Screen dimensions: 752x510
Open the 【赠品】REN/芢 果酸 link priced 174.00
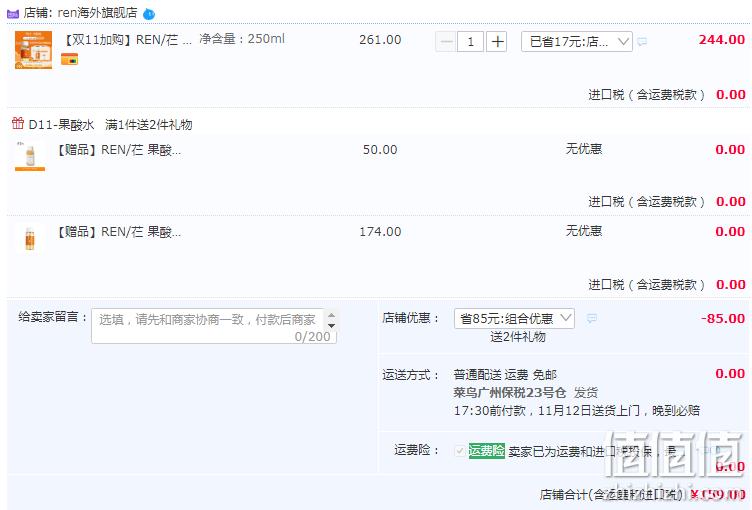[119, 232]
